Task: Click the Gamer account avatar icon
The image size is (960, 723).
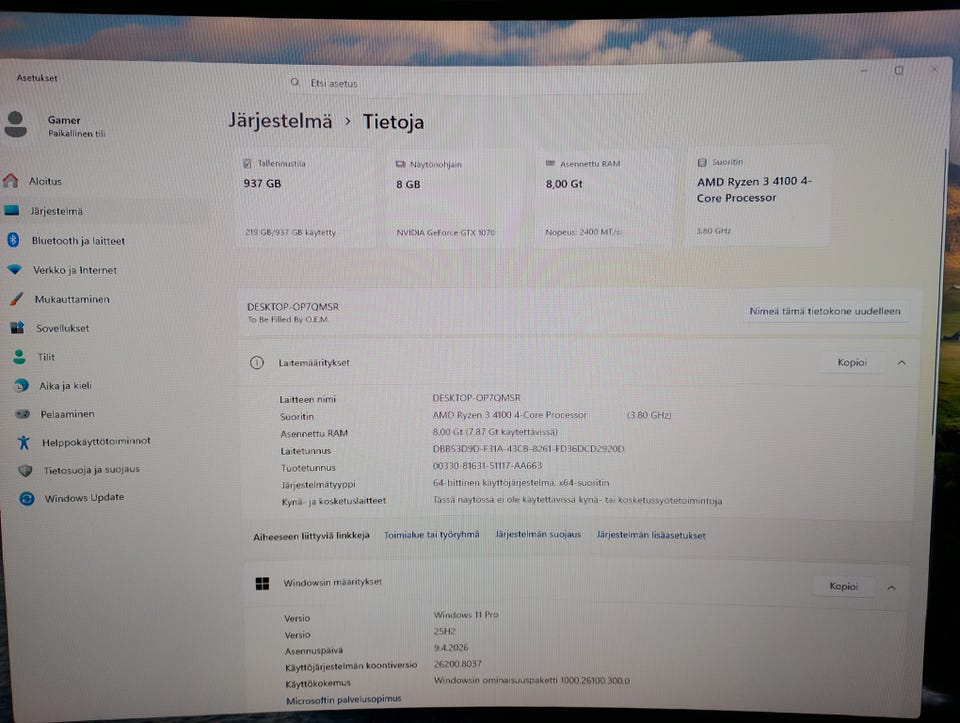Action: tap(15, 124)
